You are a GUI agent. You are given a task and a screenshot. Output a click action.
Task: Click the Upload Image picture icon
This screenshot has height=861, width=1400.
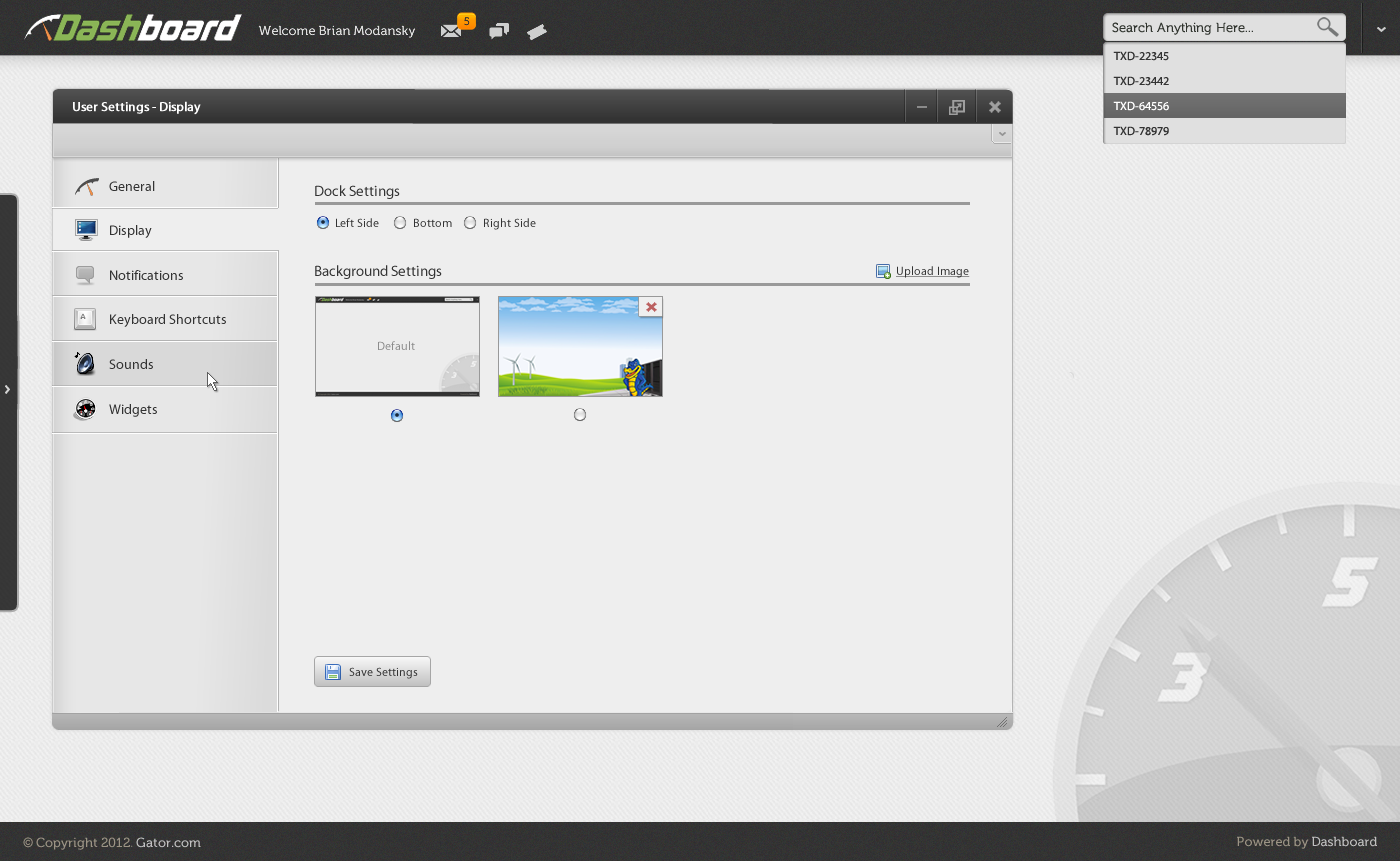pyautogui.click(x=883, y=271)
